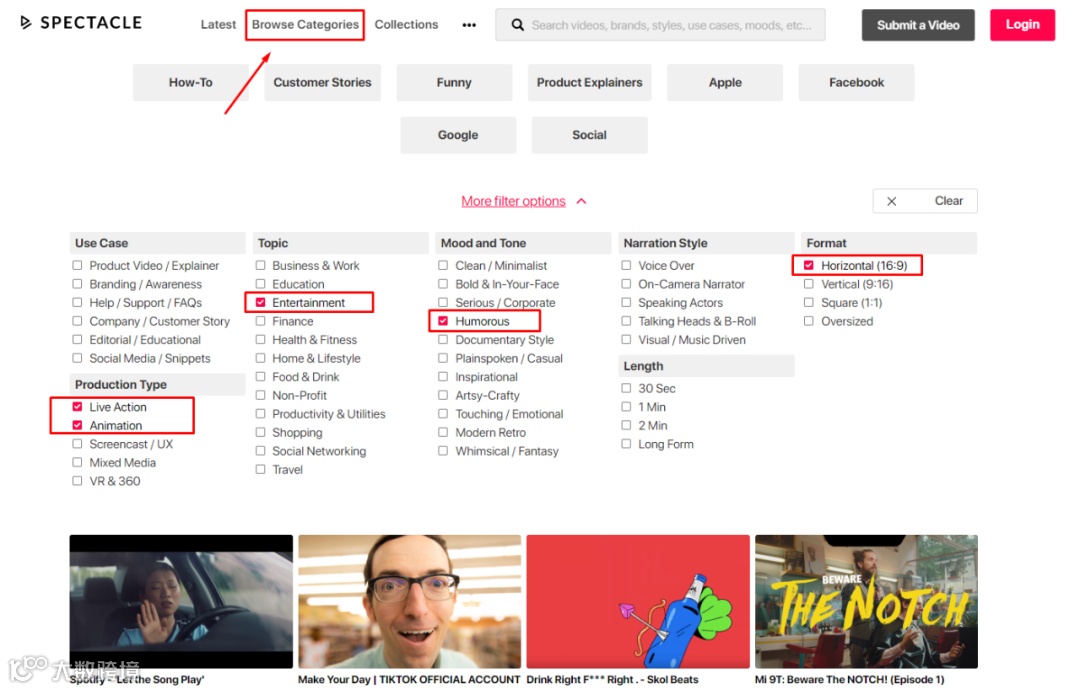Image resolution: width=1080 pixels, height=690 pixels.
Task: Check Food & Drink topic
Action: [260, 377]
